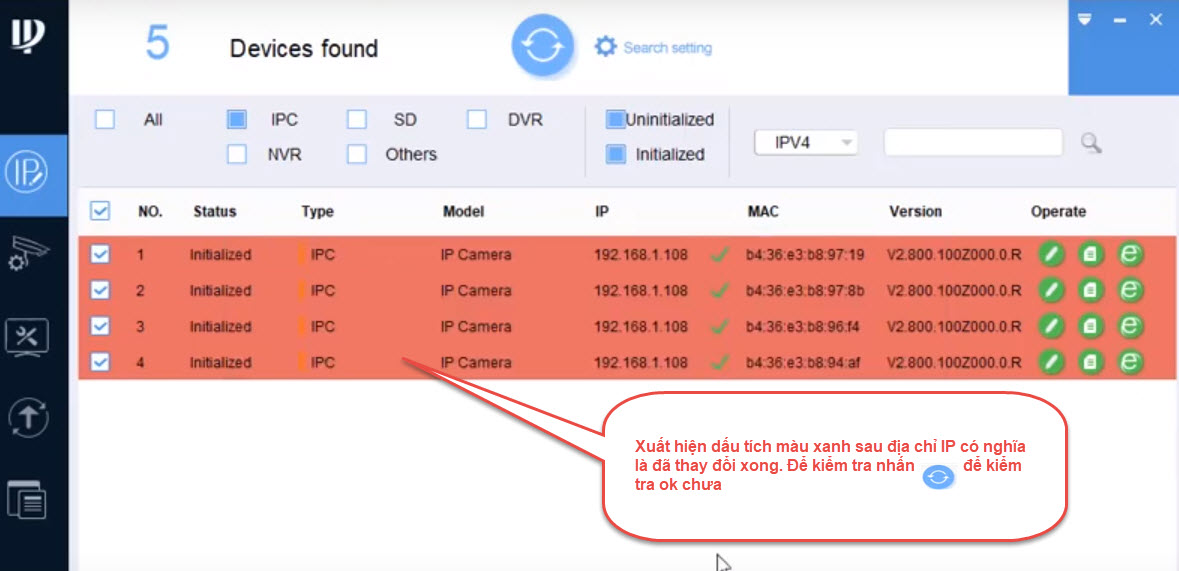Uncheck device row number 2
Screen dimensions: 1179x571
click(x=100, y=290)
